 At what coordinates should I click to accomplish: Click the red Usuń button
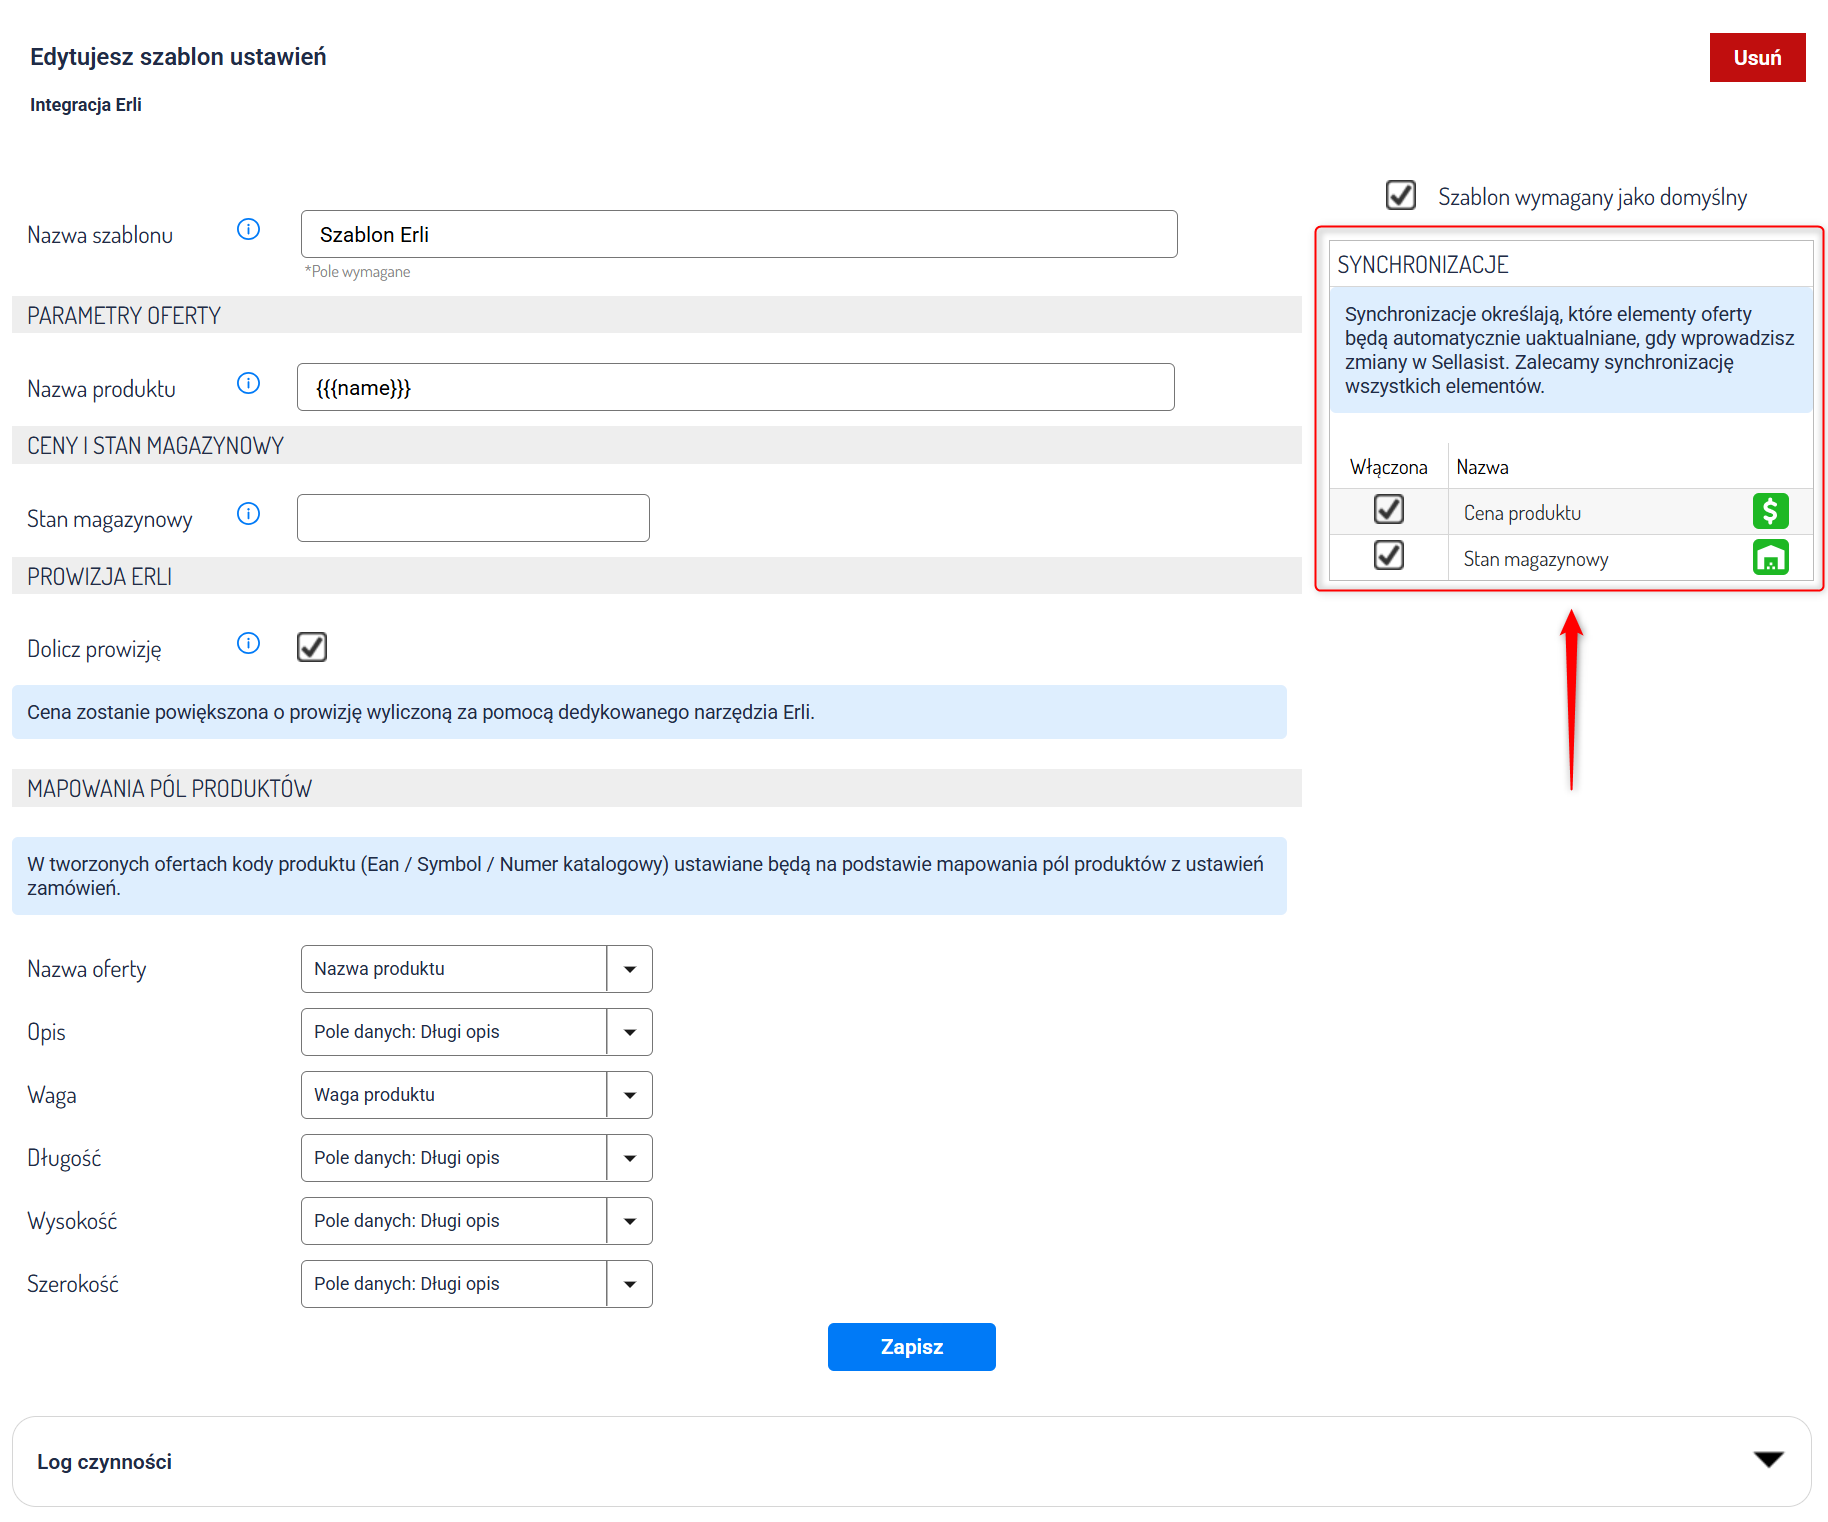point(1757,58)
